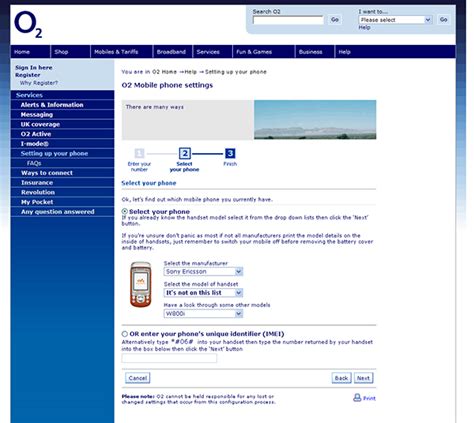Open I-mode in sidebar
The image size is (474, 423).
(x=62, y=144)
